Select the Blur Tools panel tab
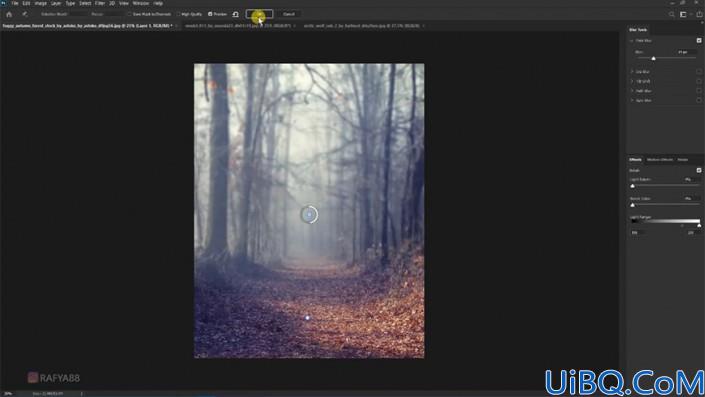The height and width of the screenshot is (397, 705). 638,30
